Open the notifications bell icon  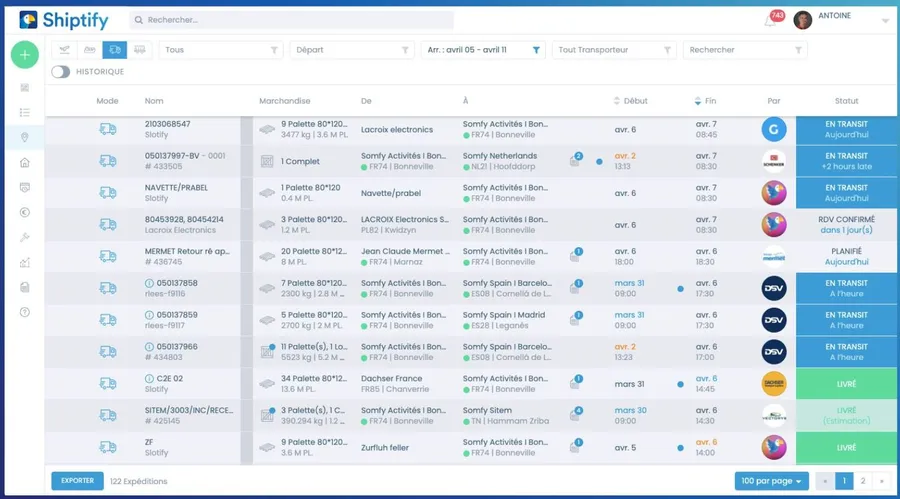(770, 21)
